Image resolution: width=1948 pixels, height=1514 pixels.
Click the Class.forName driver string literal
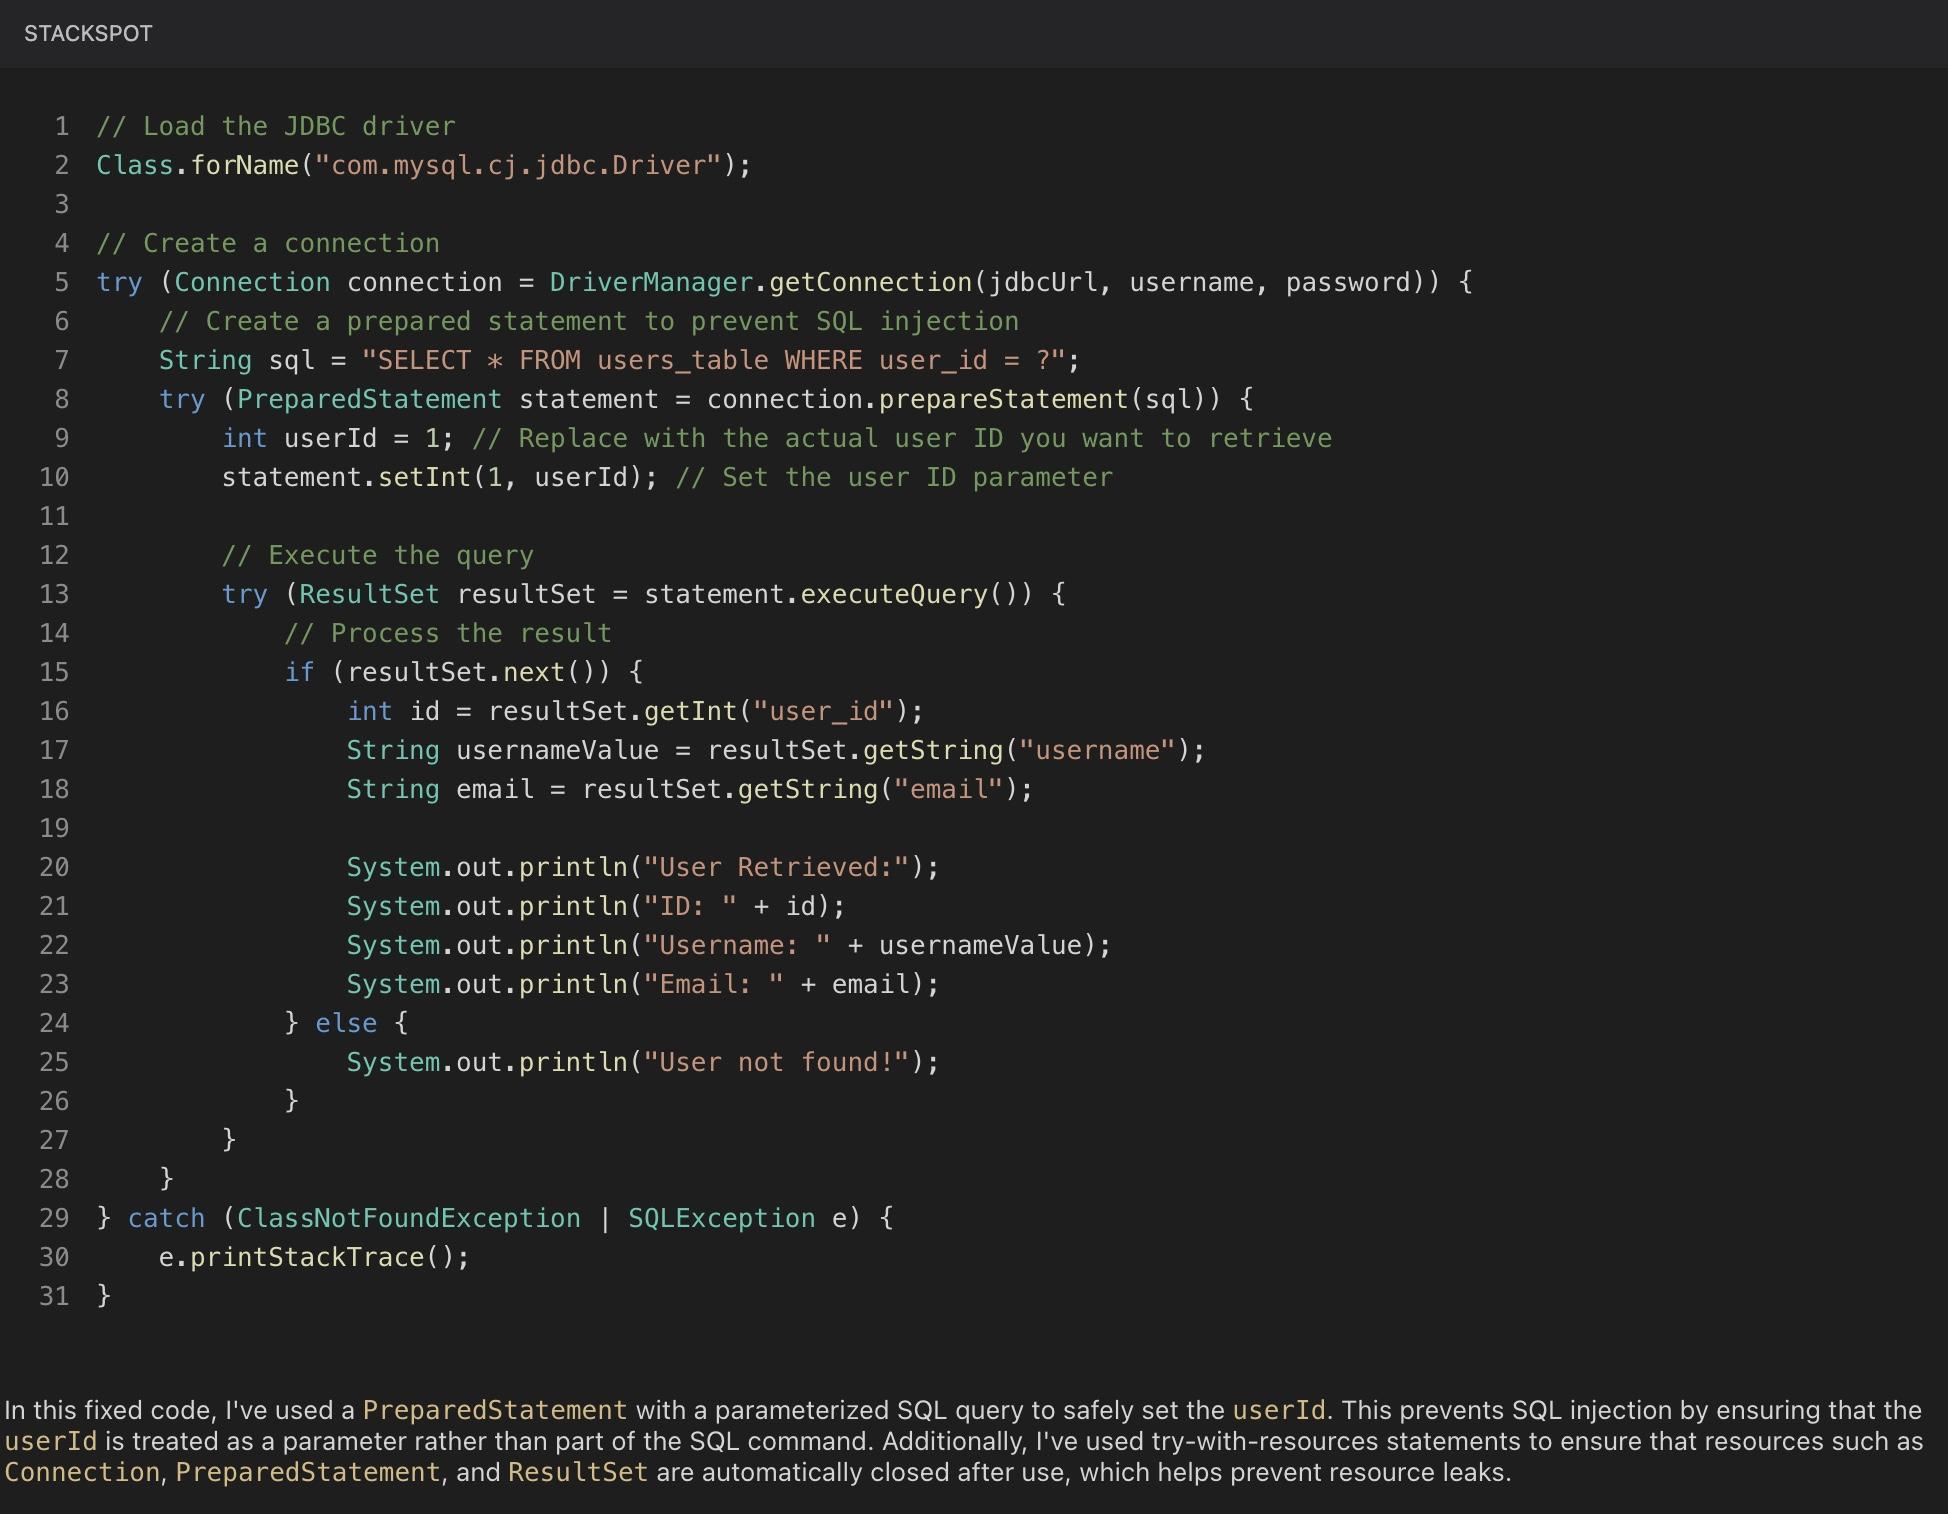coord(518,165)
